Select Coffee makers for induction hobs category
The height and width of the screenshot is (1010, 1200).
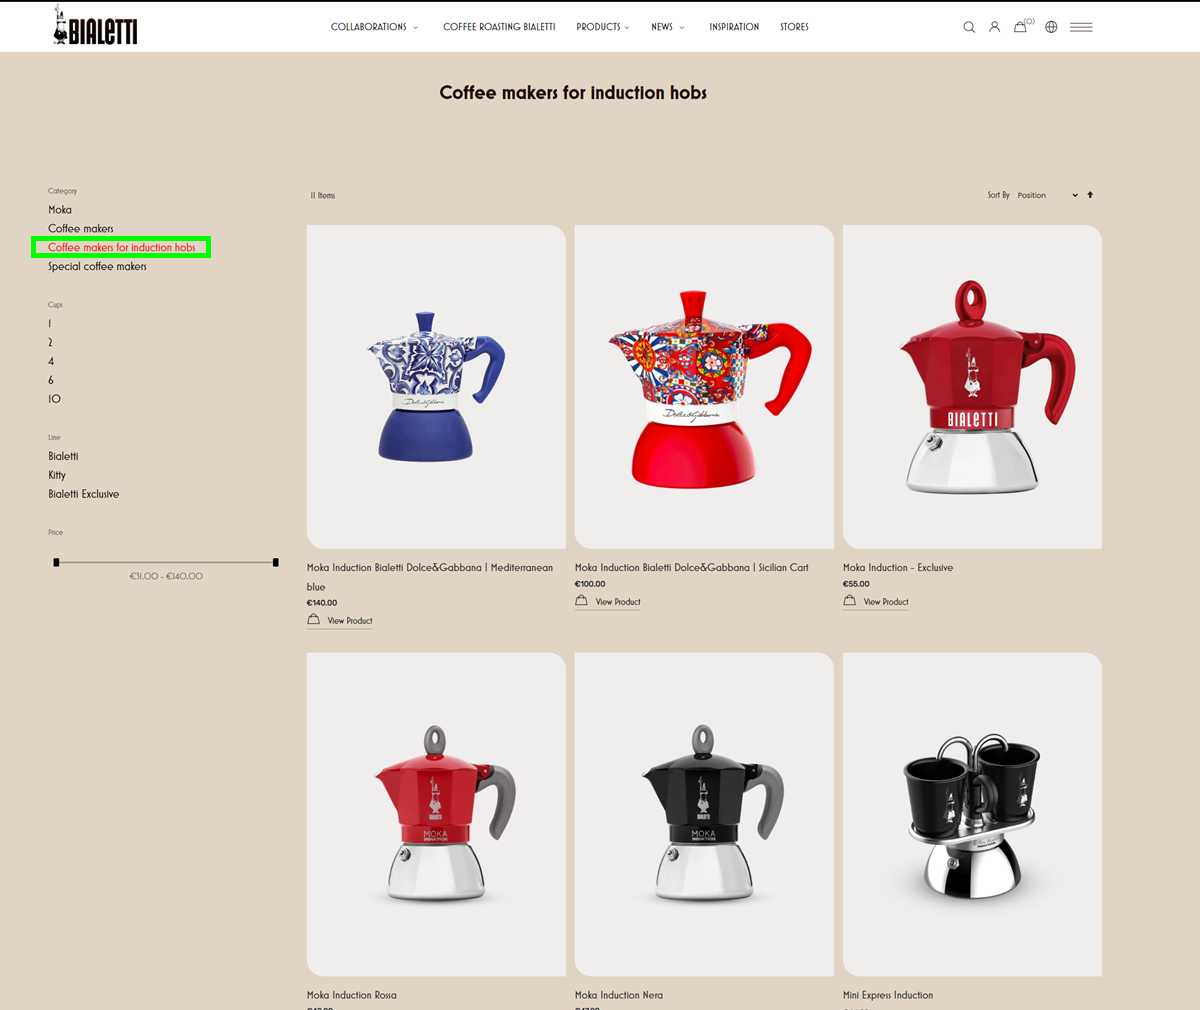click(x=122, y=247)
